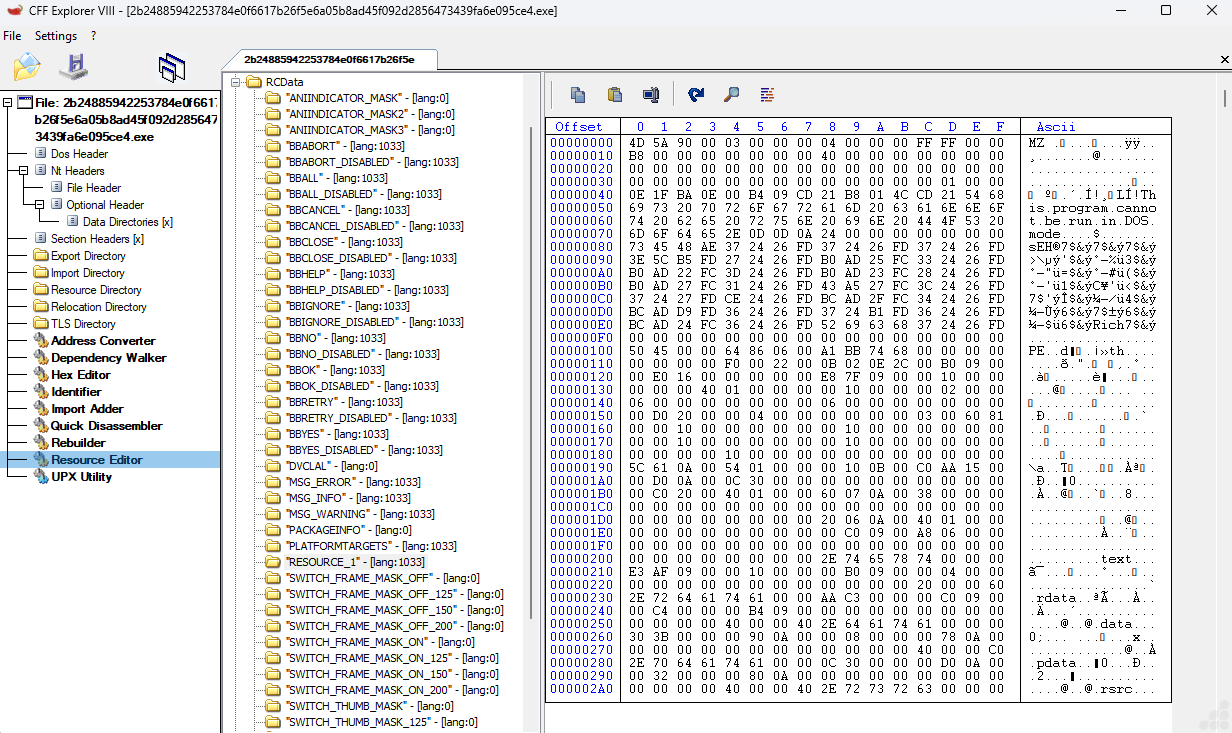Viewport: 1232px width, 733px height.
Task: Click the Save file disk icon
Action: [73, 68]
